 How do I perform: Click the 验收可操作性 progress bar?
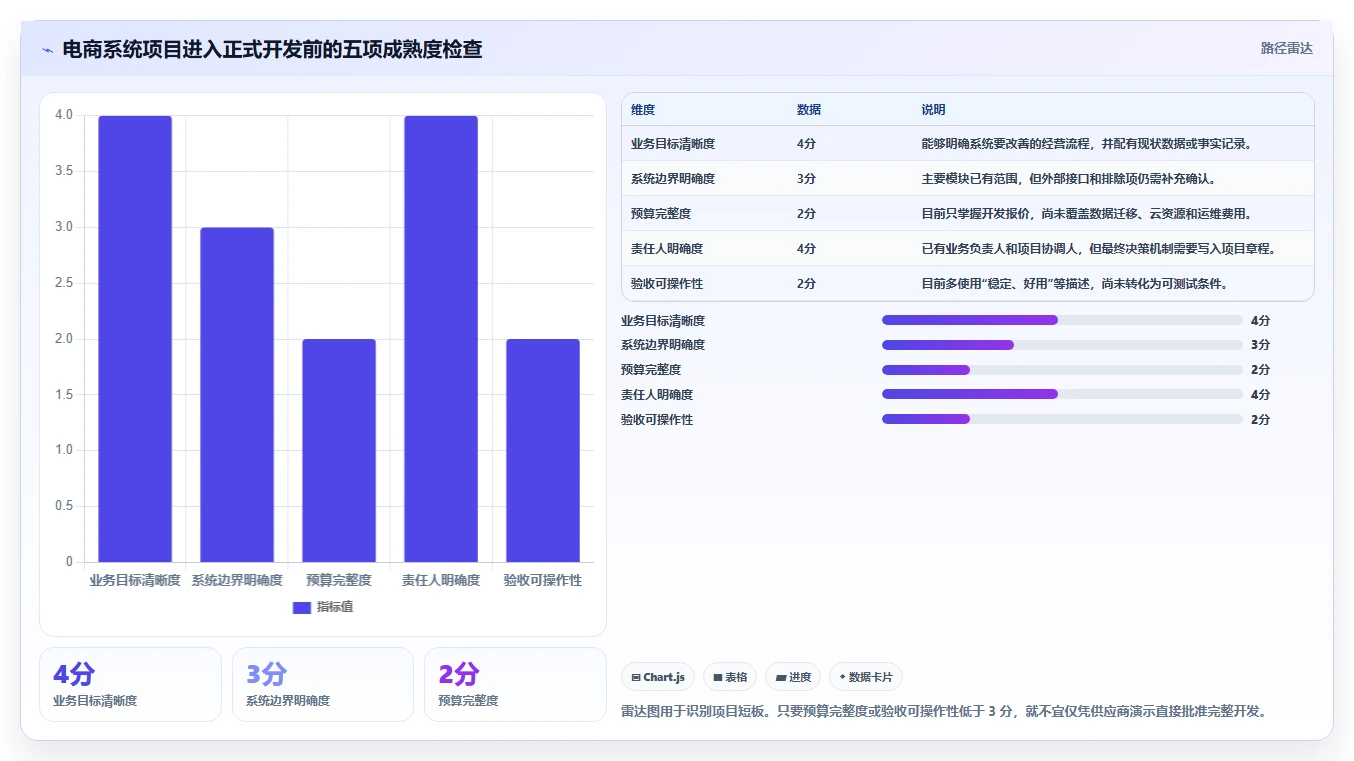1062,419
